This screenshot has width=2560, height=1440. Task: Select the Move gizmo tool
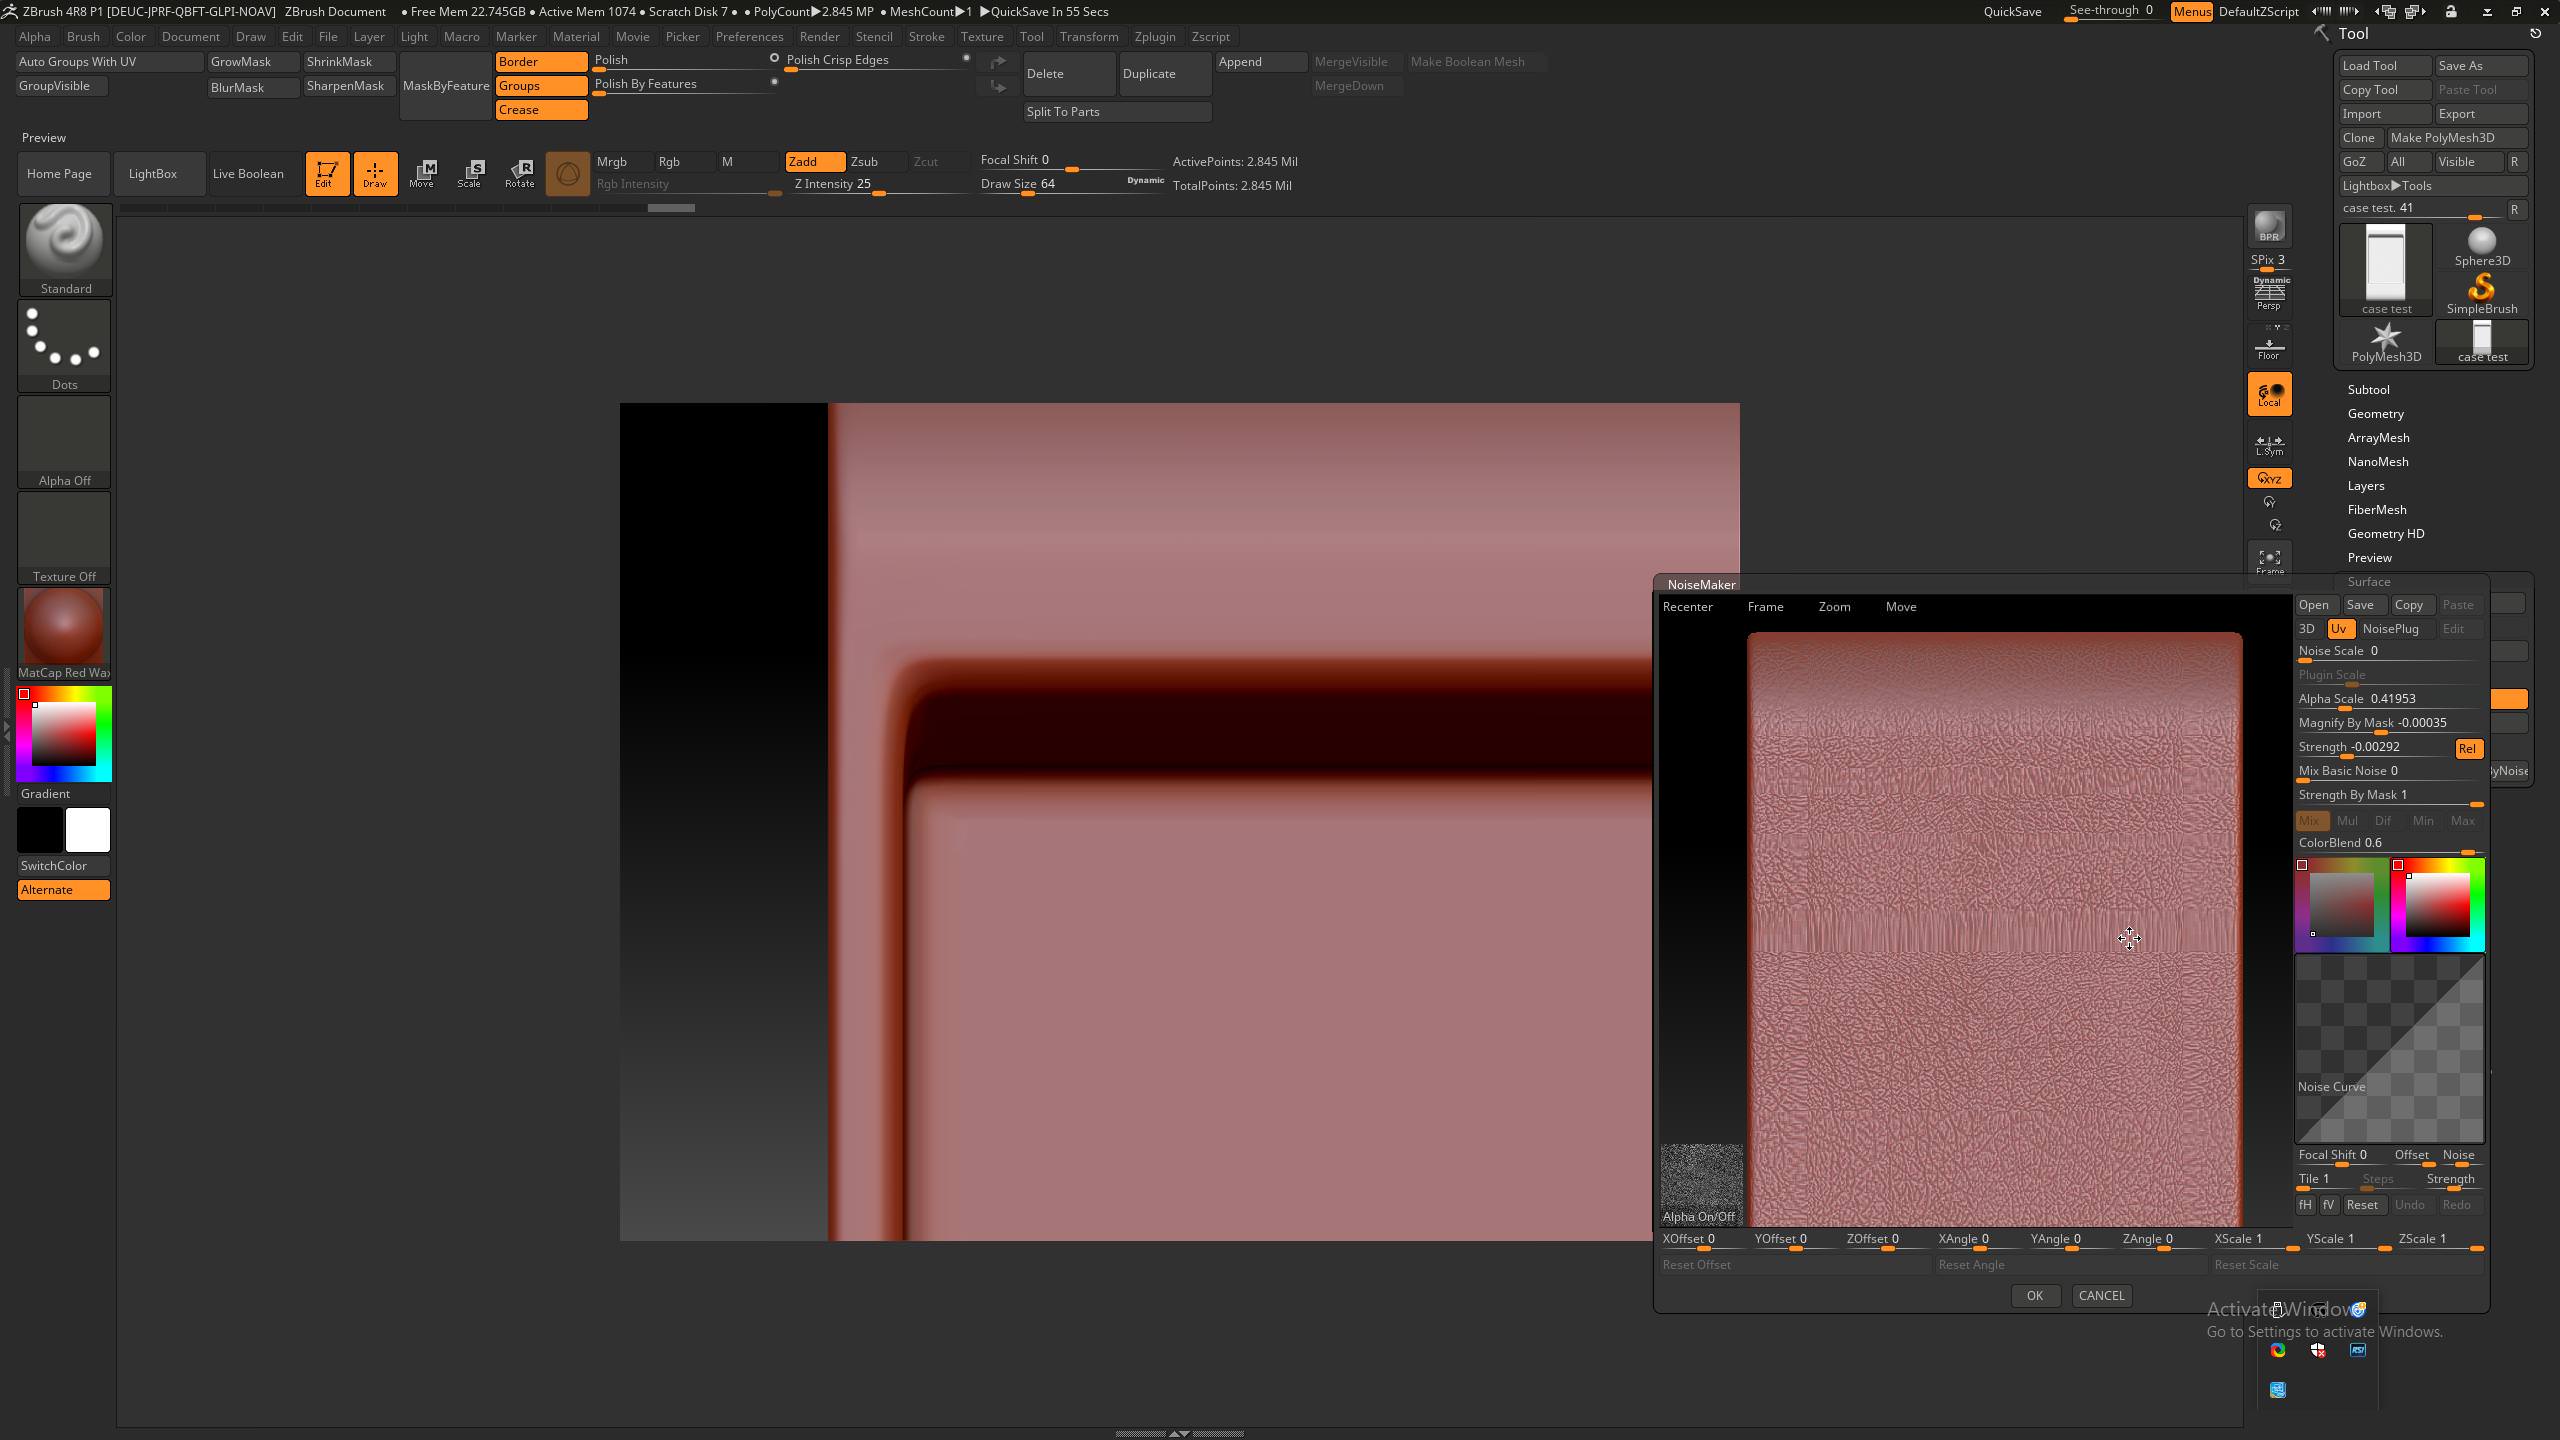click(x=422, y=174)
